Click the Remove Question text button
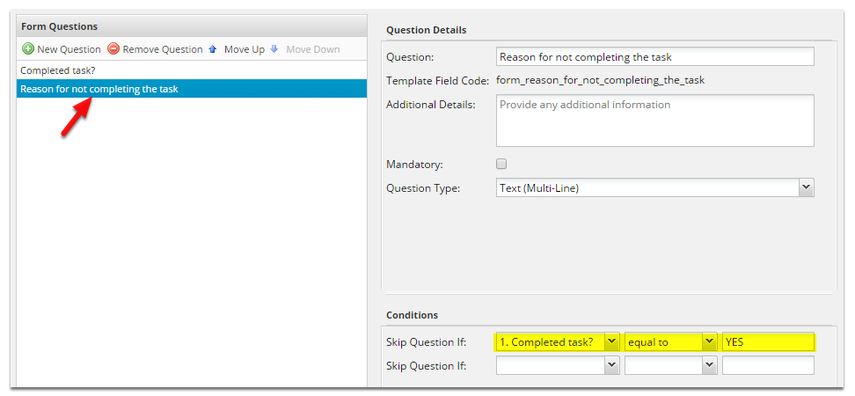The height and width of the screenshot is (396, 855). [x=162, y=50]
